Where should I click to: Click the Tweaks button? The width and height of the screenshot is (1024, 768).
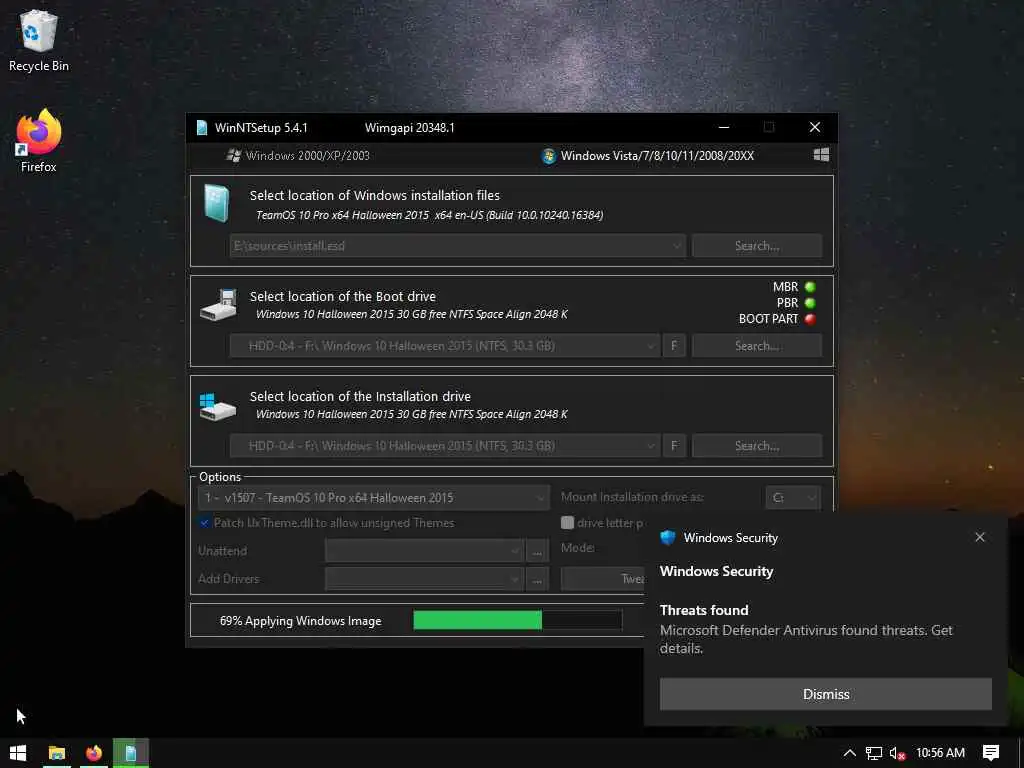click(x=603, y=579)
